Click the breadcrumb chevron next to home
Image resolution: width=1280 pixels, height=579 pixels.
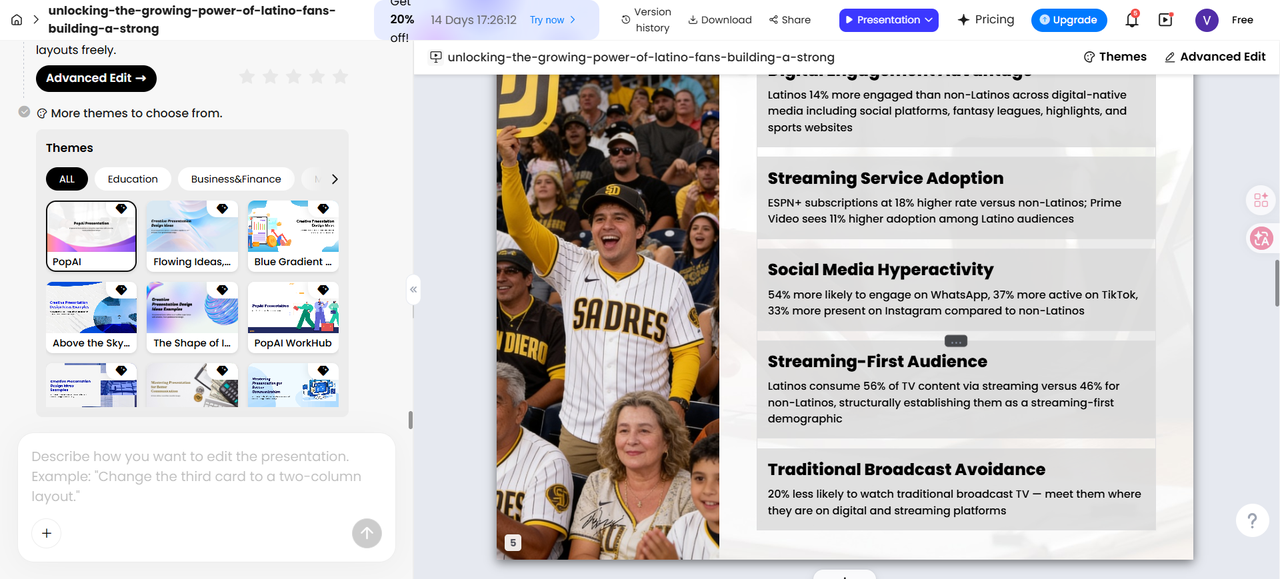(x=36, y=20)
